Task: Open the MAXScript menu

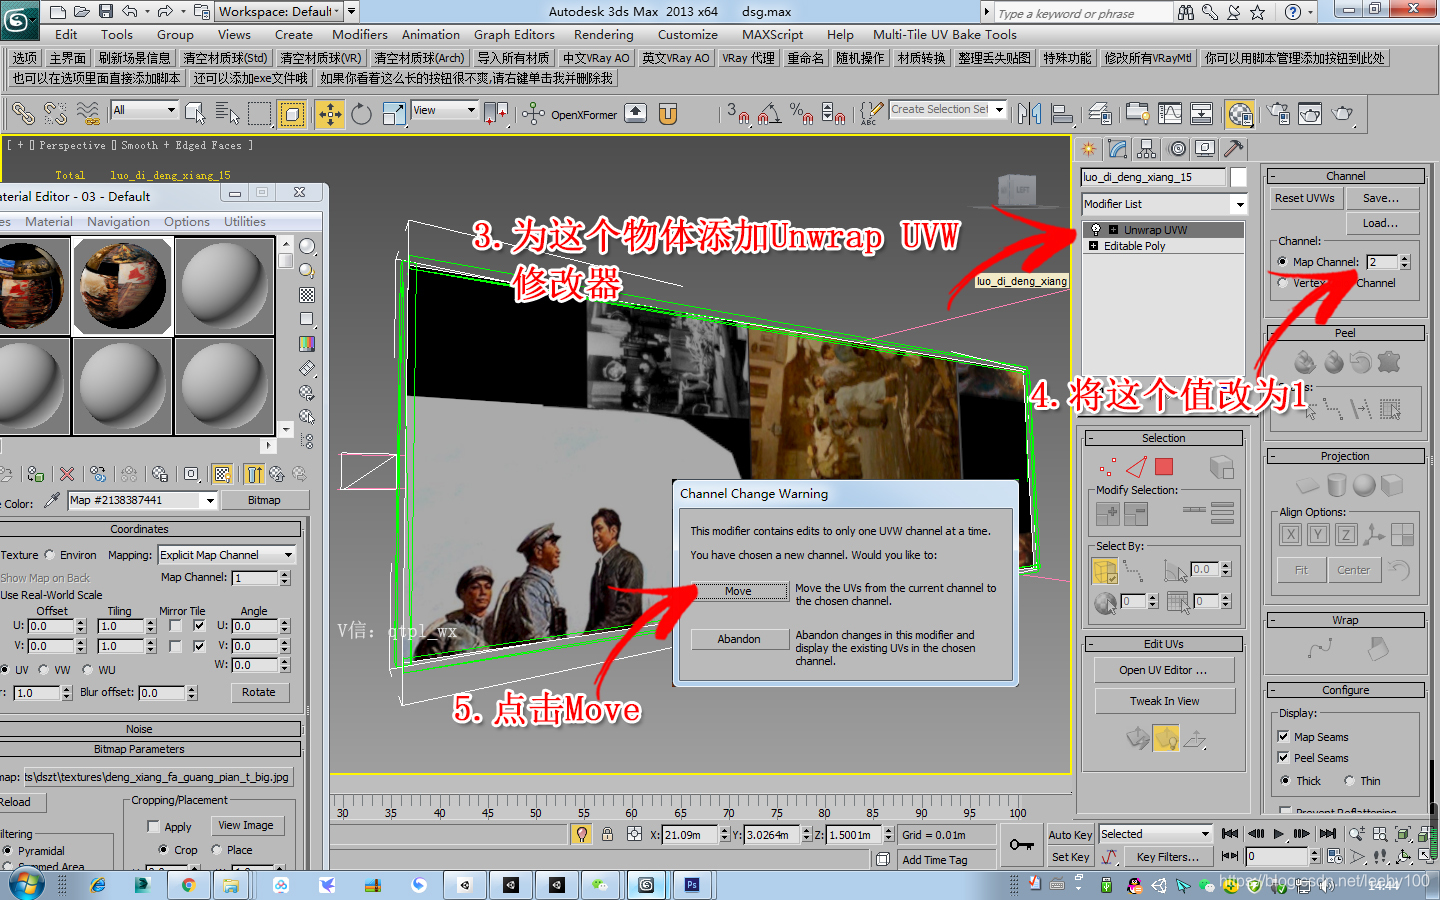Action: 772,35
